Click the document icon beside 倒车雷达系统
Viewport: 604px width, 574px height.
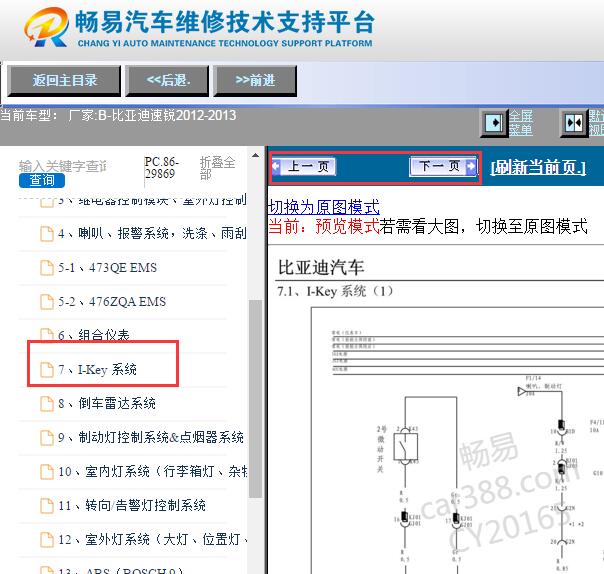click(x=47, y=404)
